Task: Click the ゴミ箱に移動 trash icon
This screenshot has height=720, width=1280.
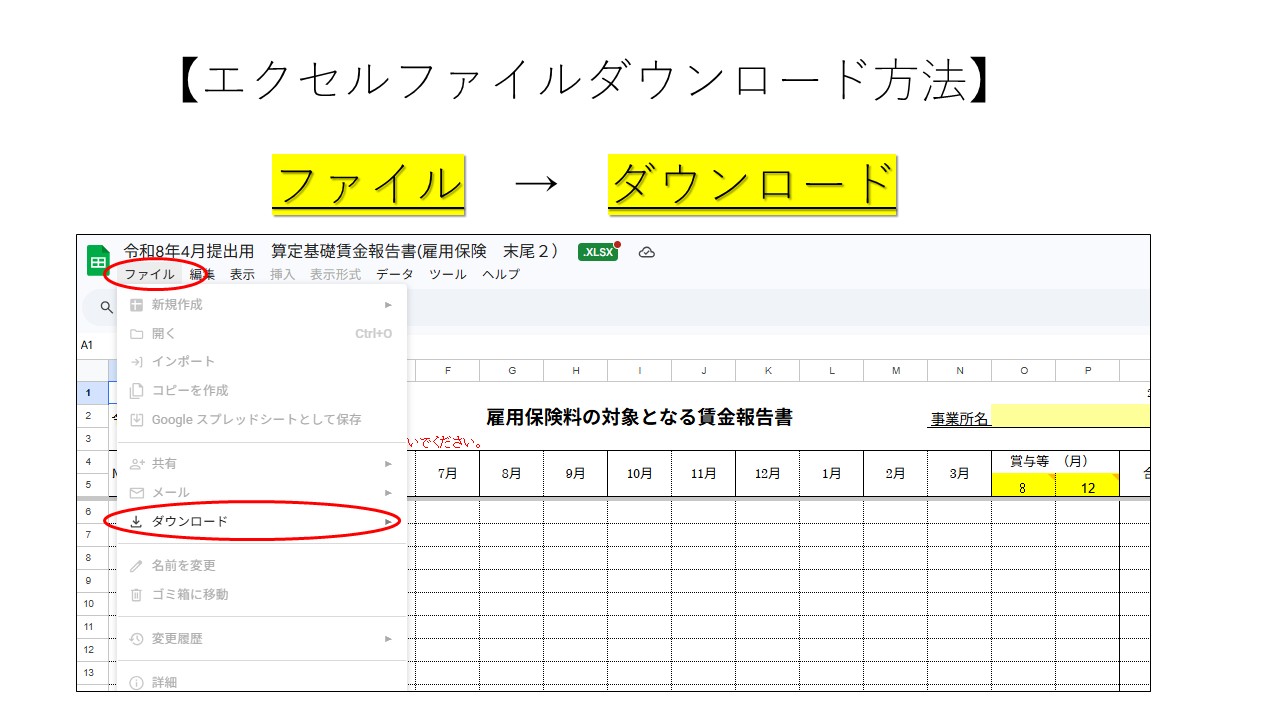Action: [x=136, y=595]
